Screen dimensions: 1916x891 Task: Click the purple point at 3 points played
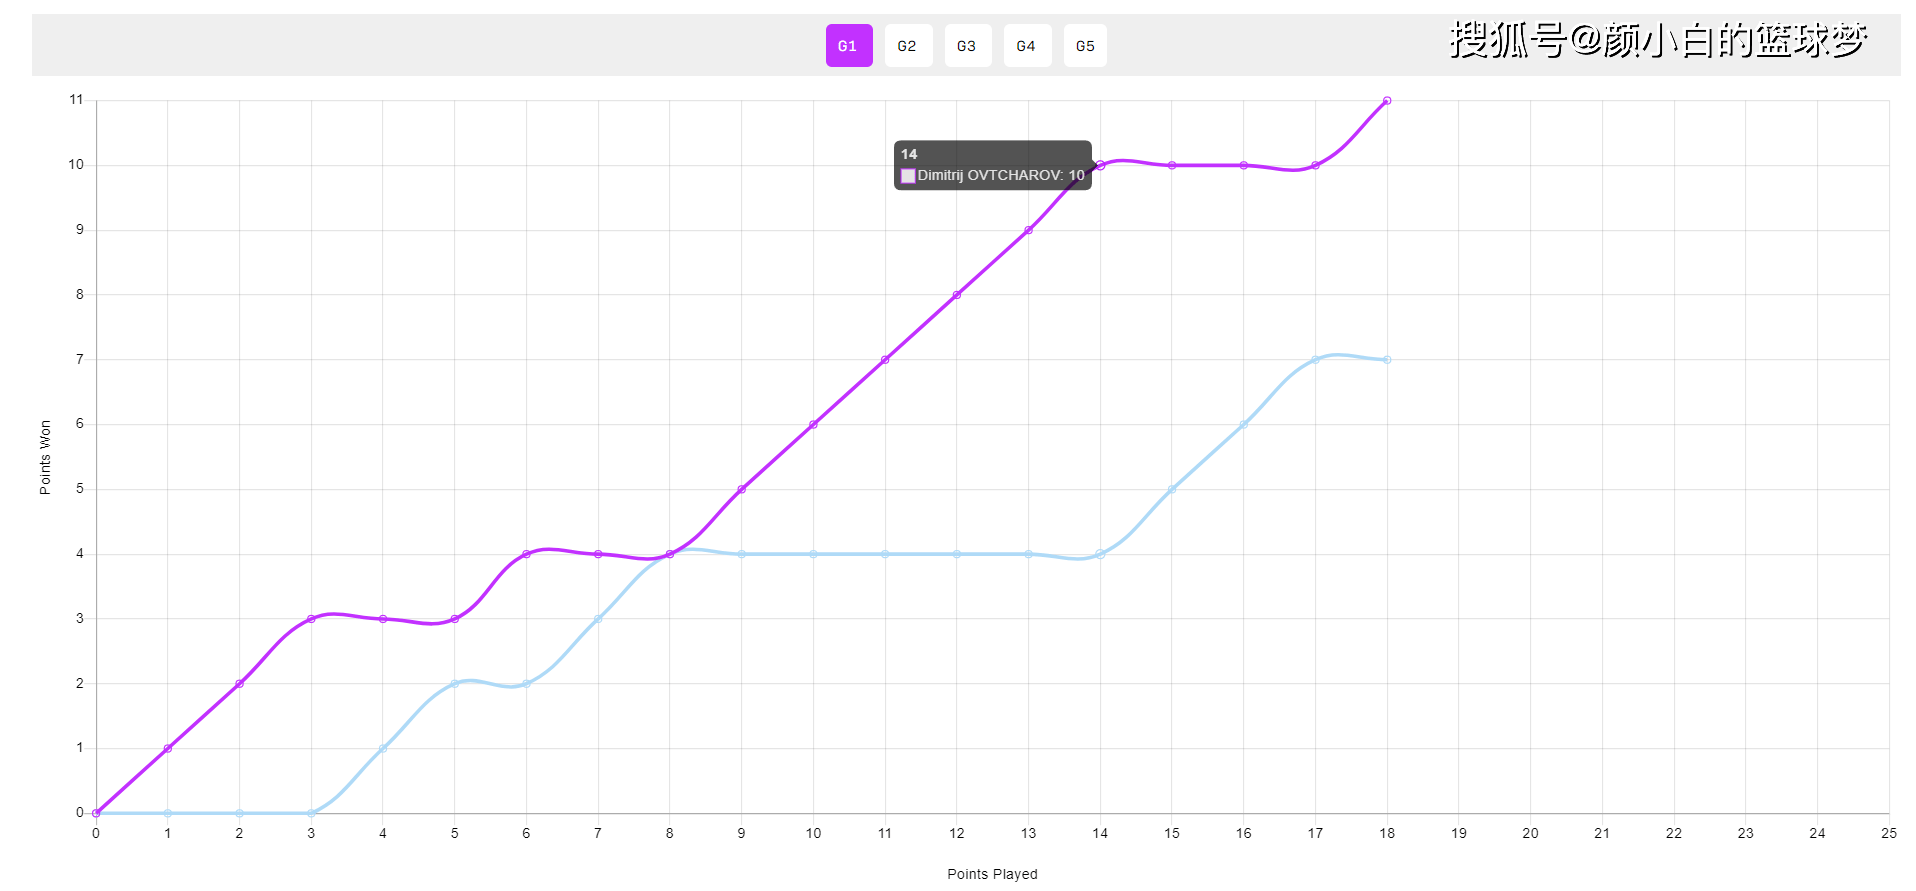[x=311, y=619]
